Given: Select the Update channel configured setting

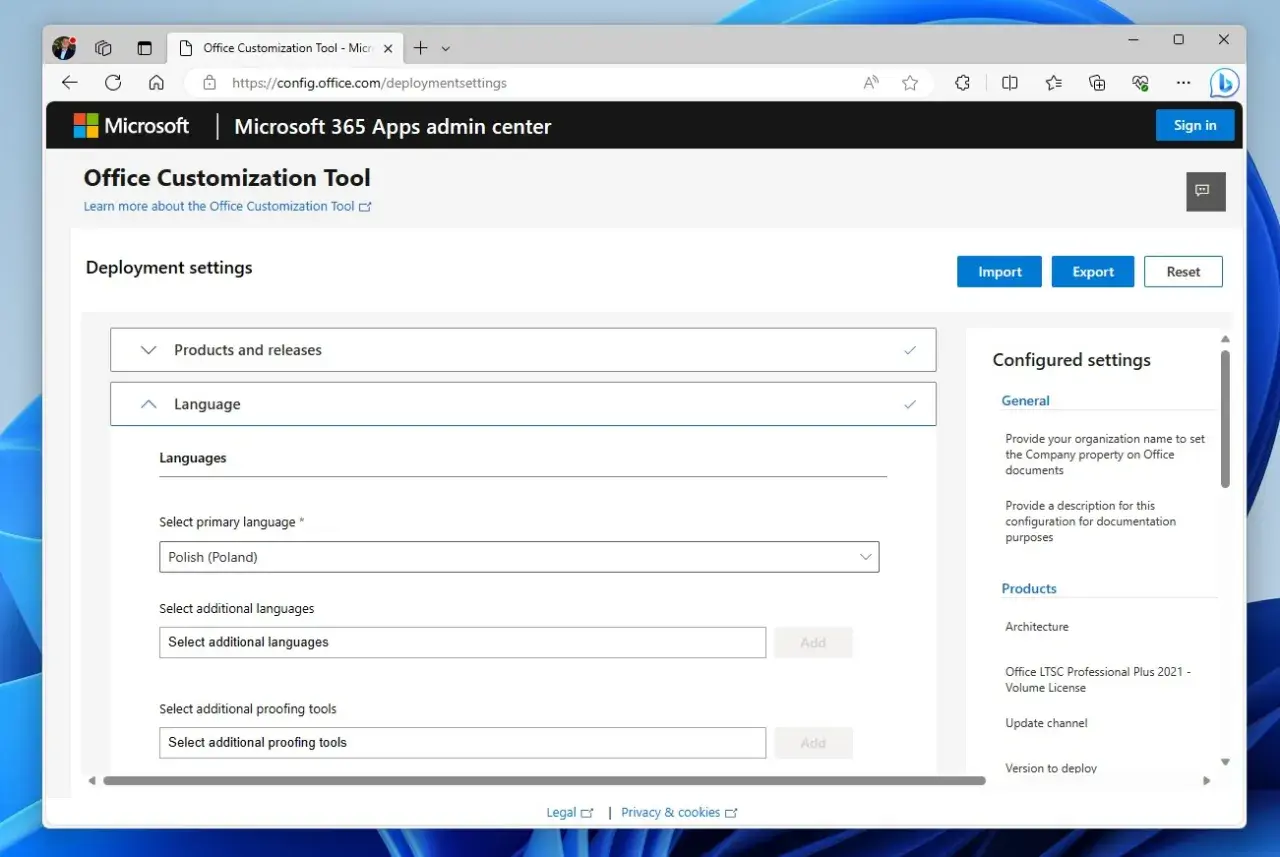Looking at the screenshot, I should 1046,723.
